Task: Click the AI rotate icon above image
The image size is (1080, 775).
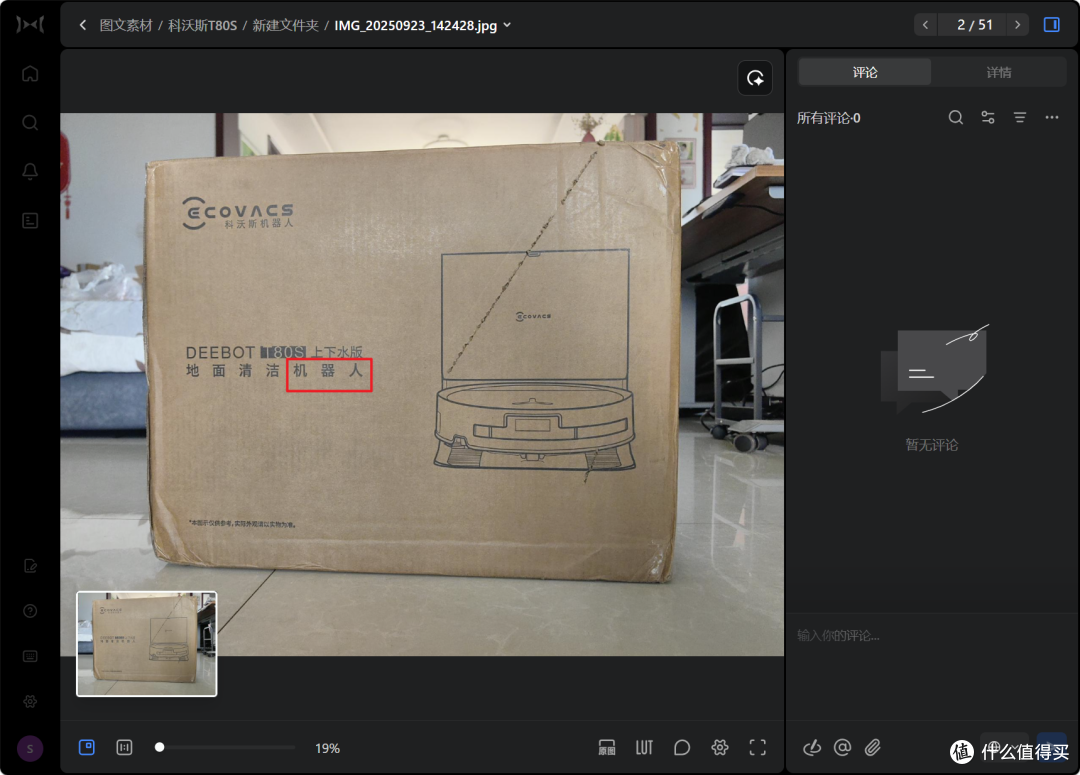Action: (x=755, y=78)
